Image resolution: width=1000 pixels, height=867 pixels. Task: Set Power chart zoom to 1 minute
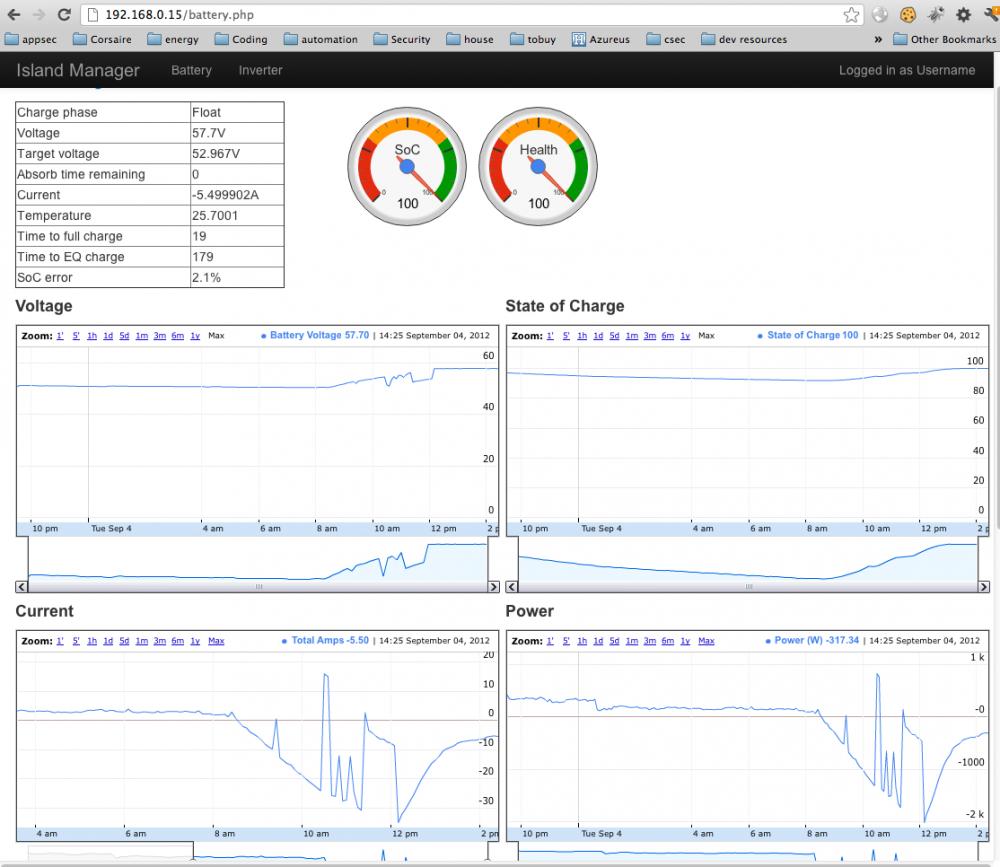click(x=550, y=641)
